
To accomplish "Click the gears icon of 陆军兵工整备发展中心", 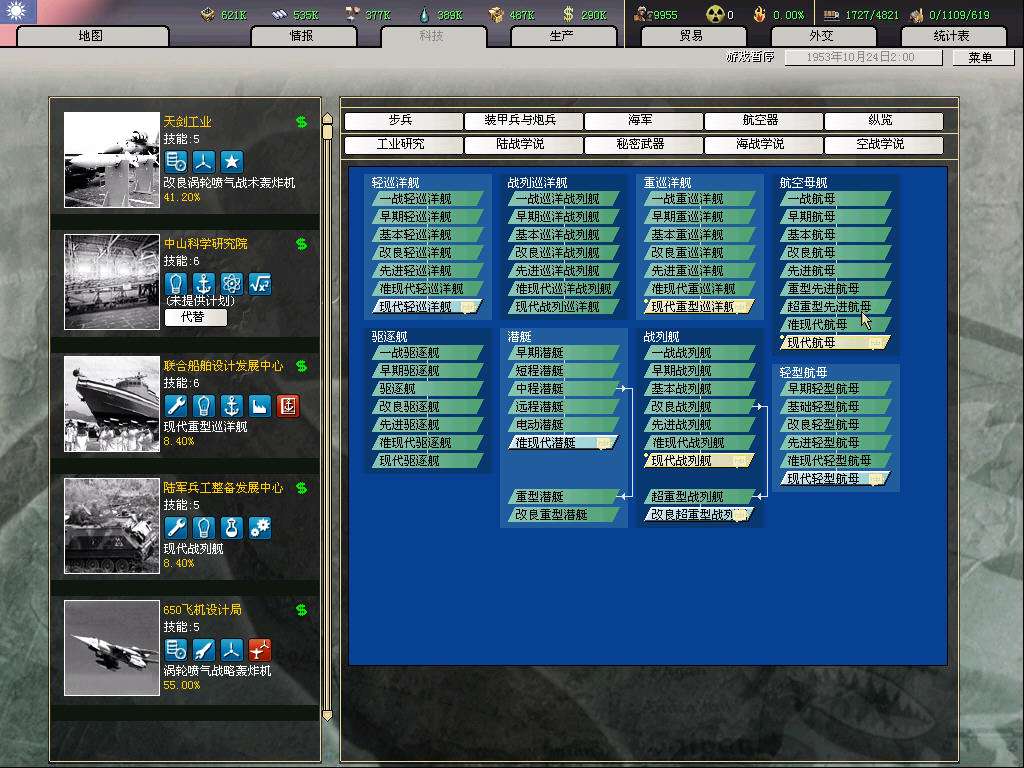I will [260, 528].
